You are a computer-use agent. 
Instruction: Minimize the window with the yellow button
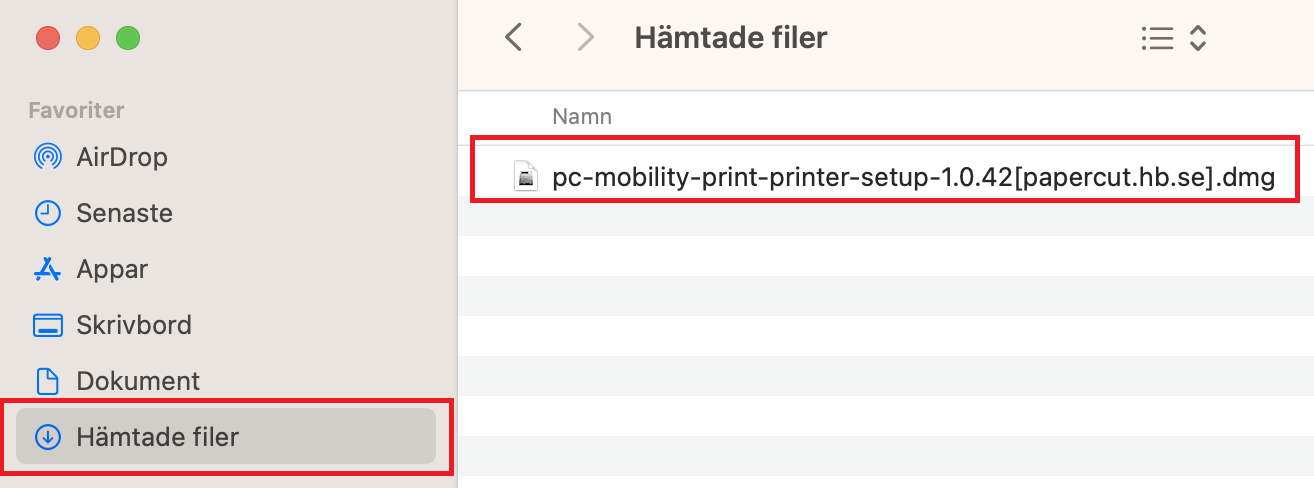pos(88,39)
